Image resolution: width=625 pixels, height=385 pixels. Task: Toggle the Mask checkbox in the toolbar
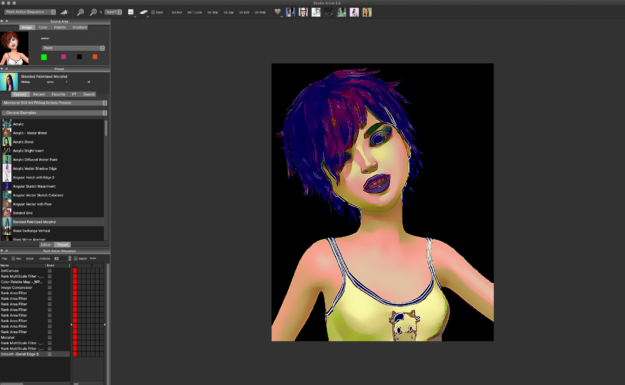tap(153, 12)
